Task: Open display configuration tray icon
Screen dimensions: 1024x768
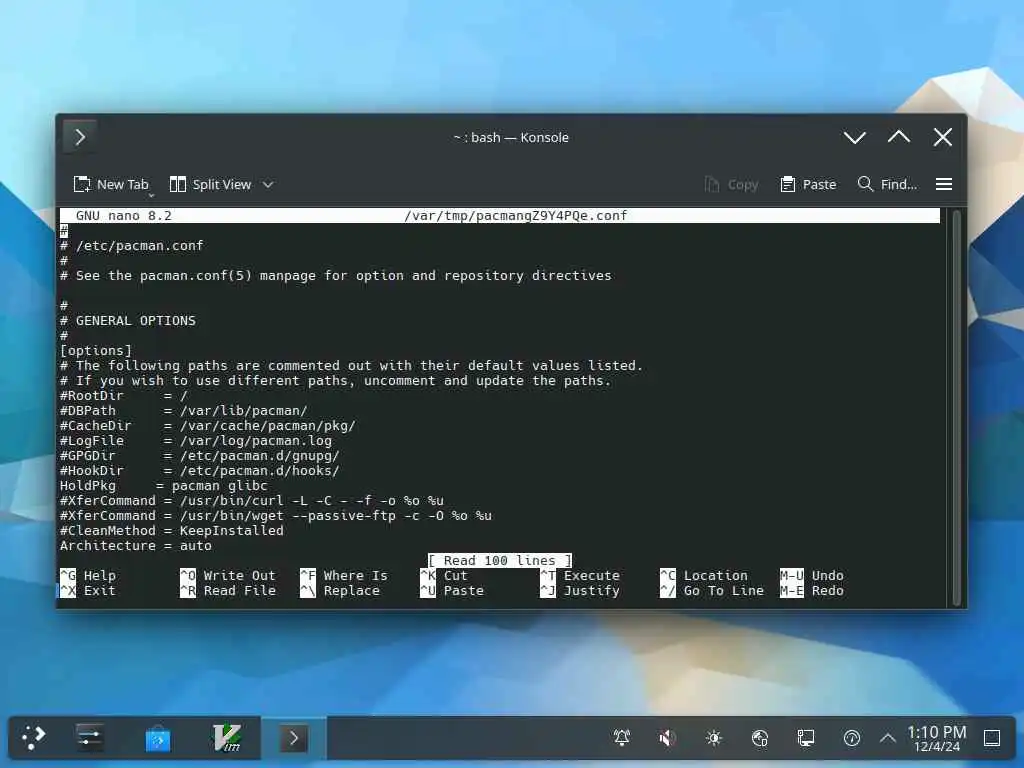Action: [806, 738]
